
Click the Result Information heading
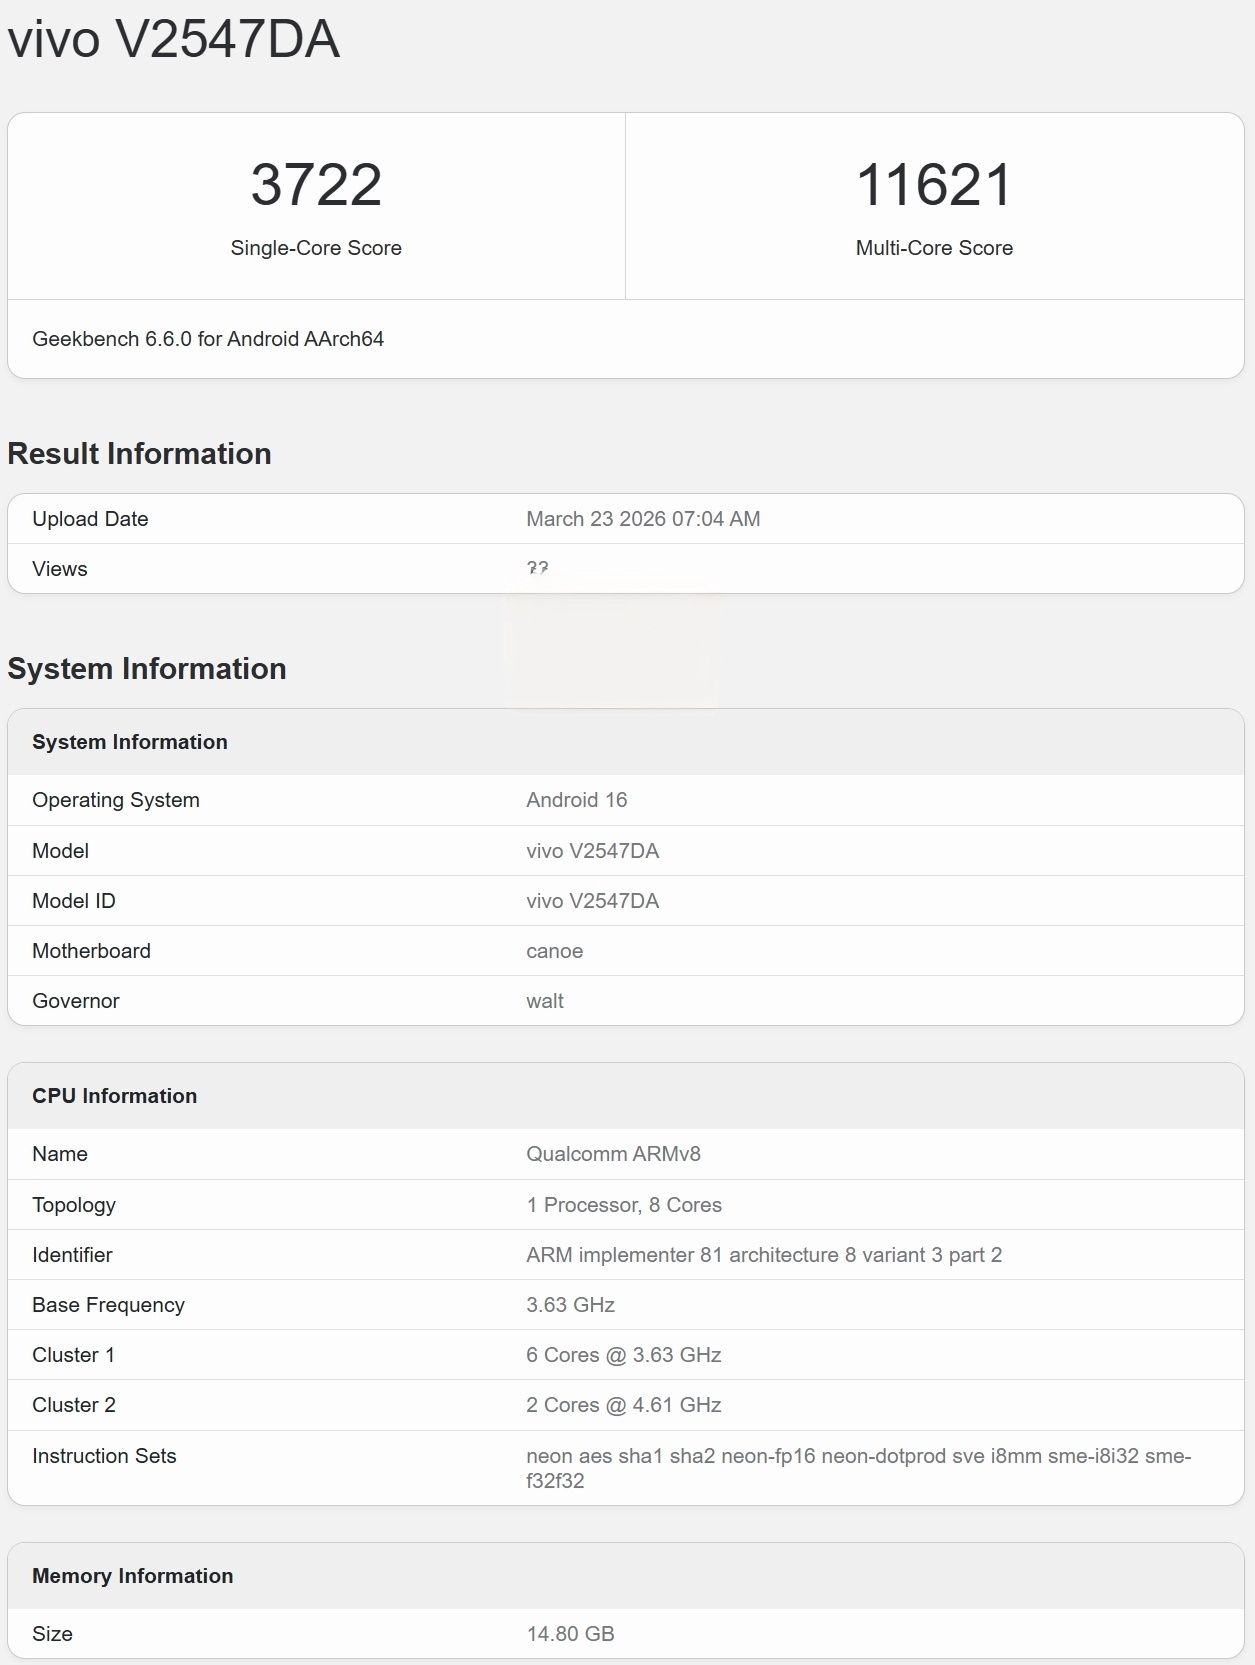139,454
